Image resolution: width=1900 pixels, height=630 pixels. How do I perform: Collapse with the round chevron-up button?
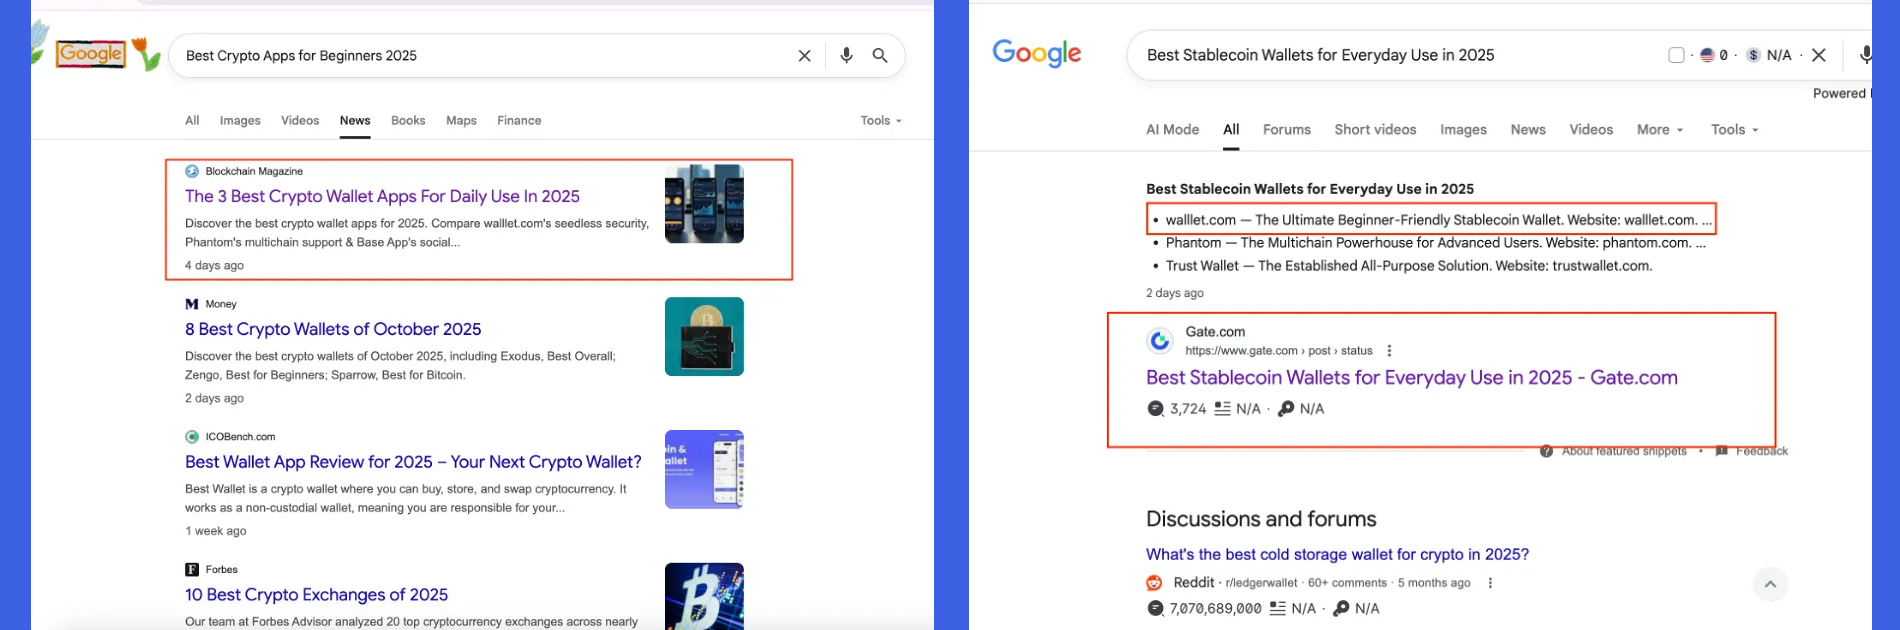point(1770,585)
